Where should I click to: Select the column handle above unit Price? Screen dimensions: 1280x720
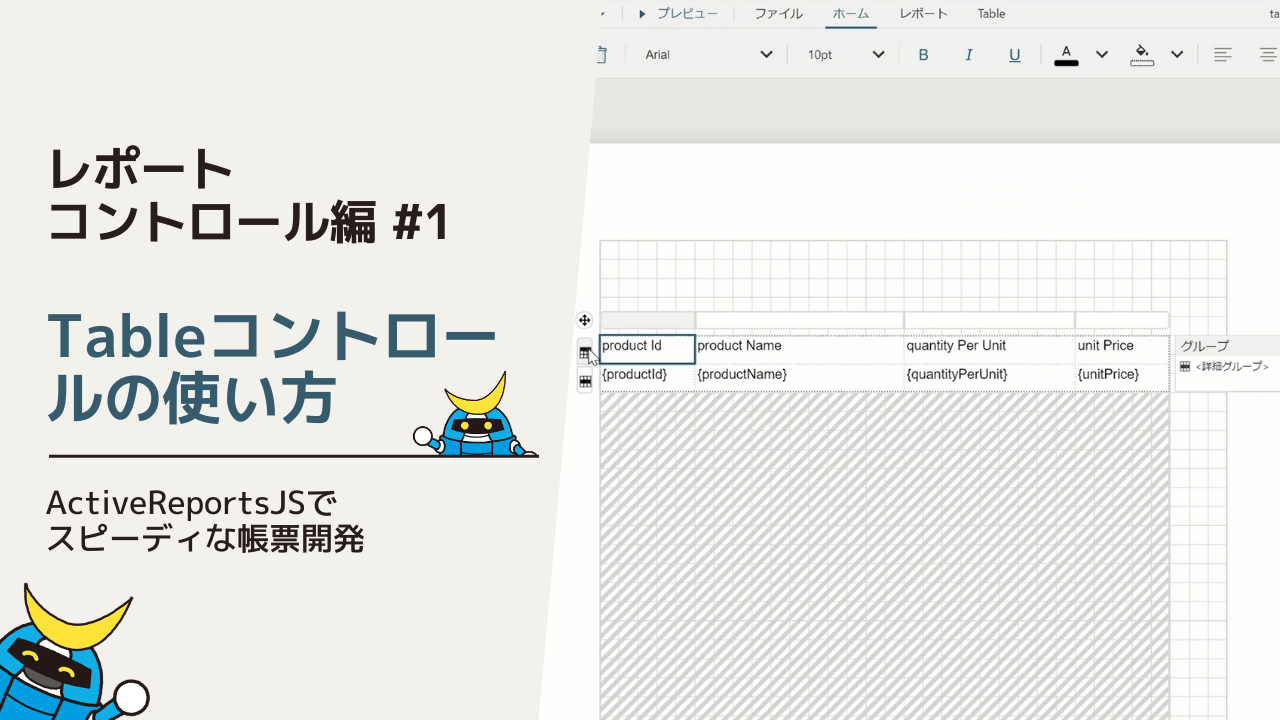click(1122, 320)
